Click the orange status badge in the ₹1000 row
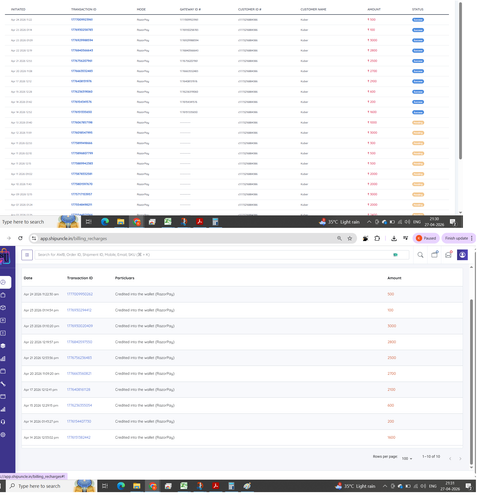Viewport: 488px width, 500px height. point(418,123)
